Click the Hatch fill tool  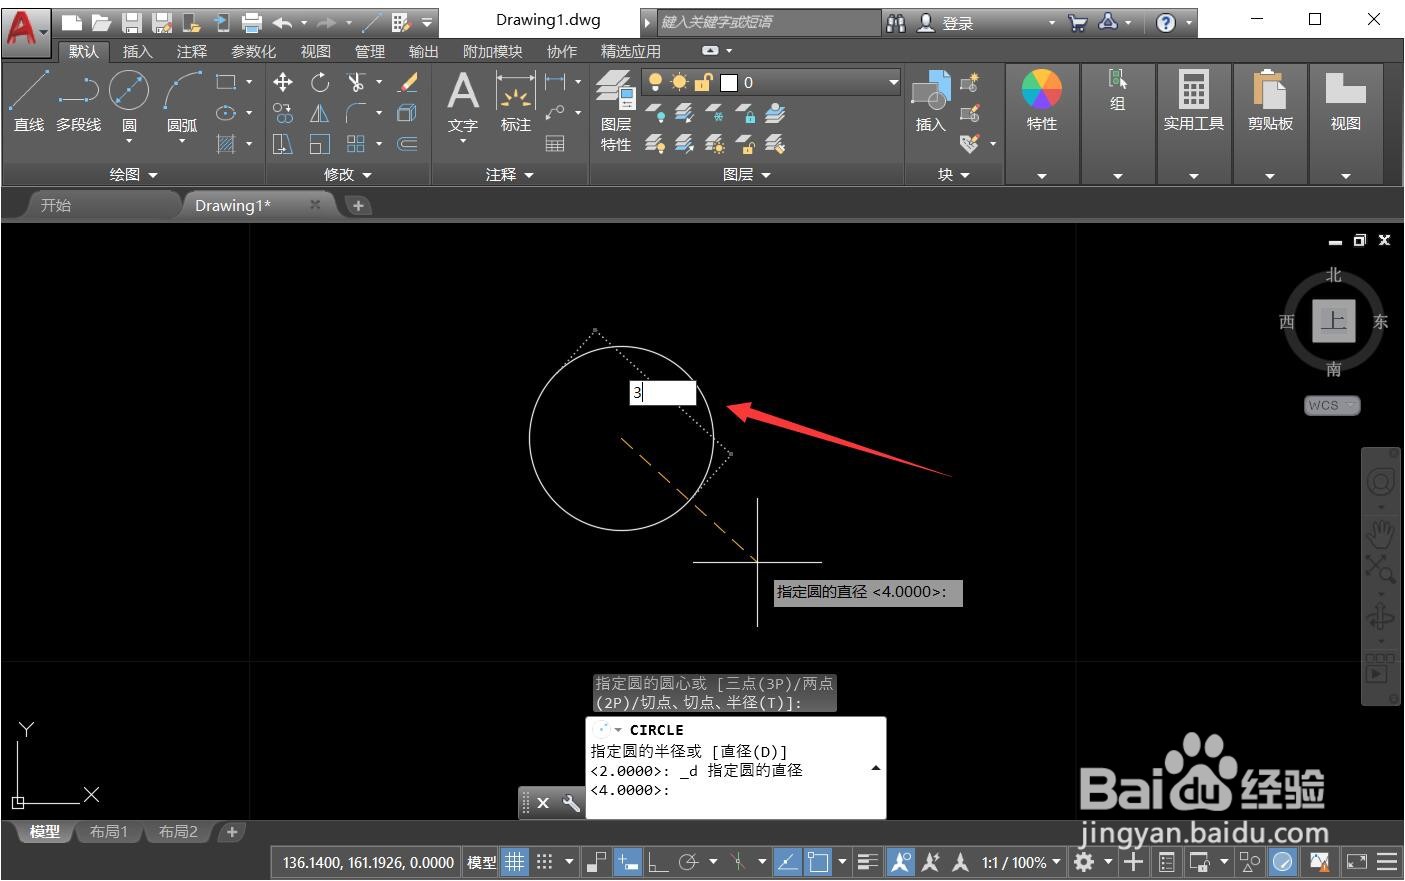[227, 144]
